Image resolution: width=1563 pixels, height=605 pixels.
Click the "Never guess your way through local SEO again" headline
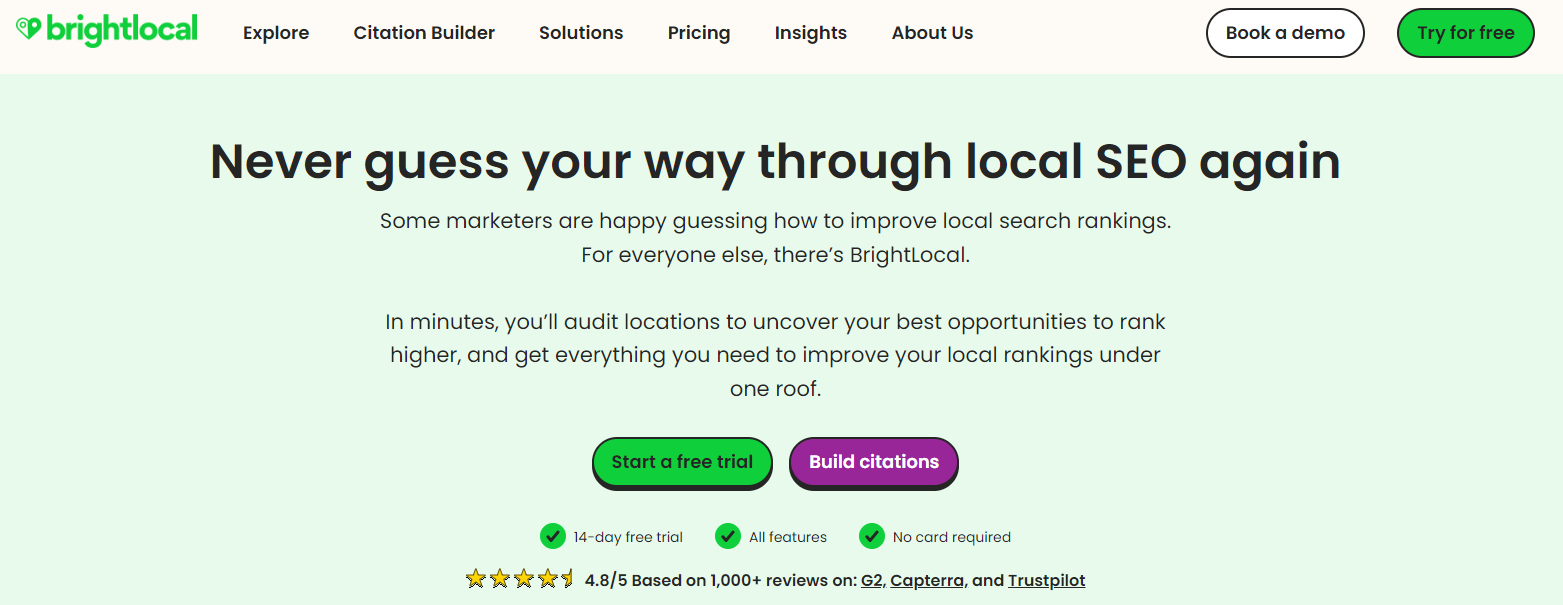(775, 161)
